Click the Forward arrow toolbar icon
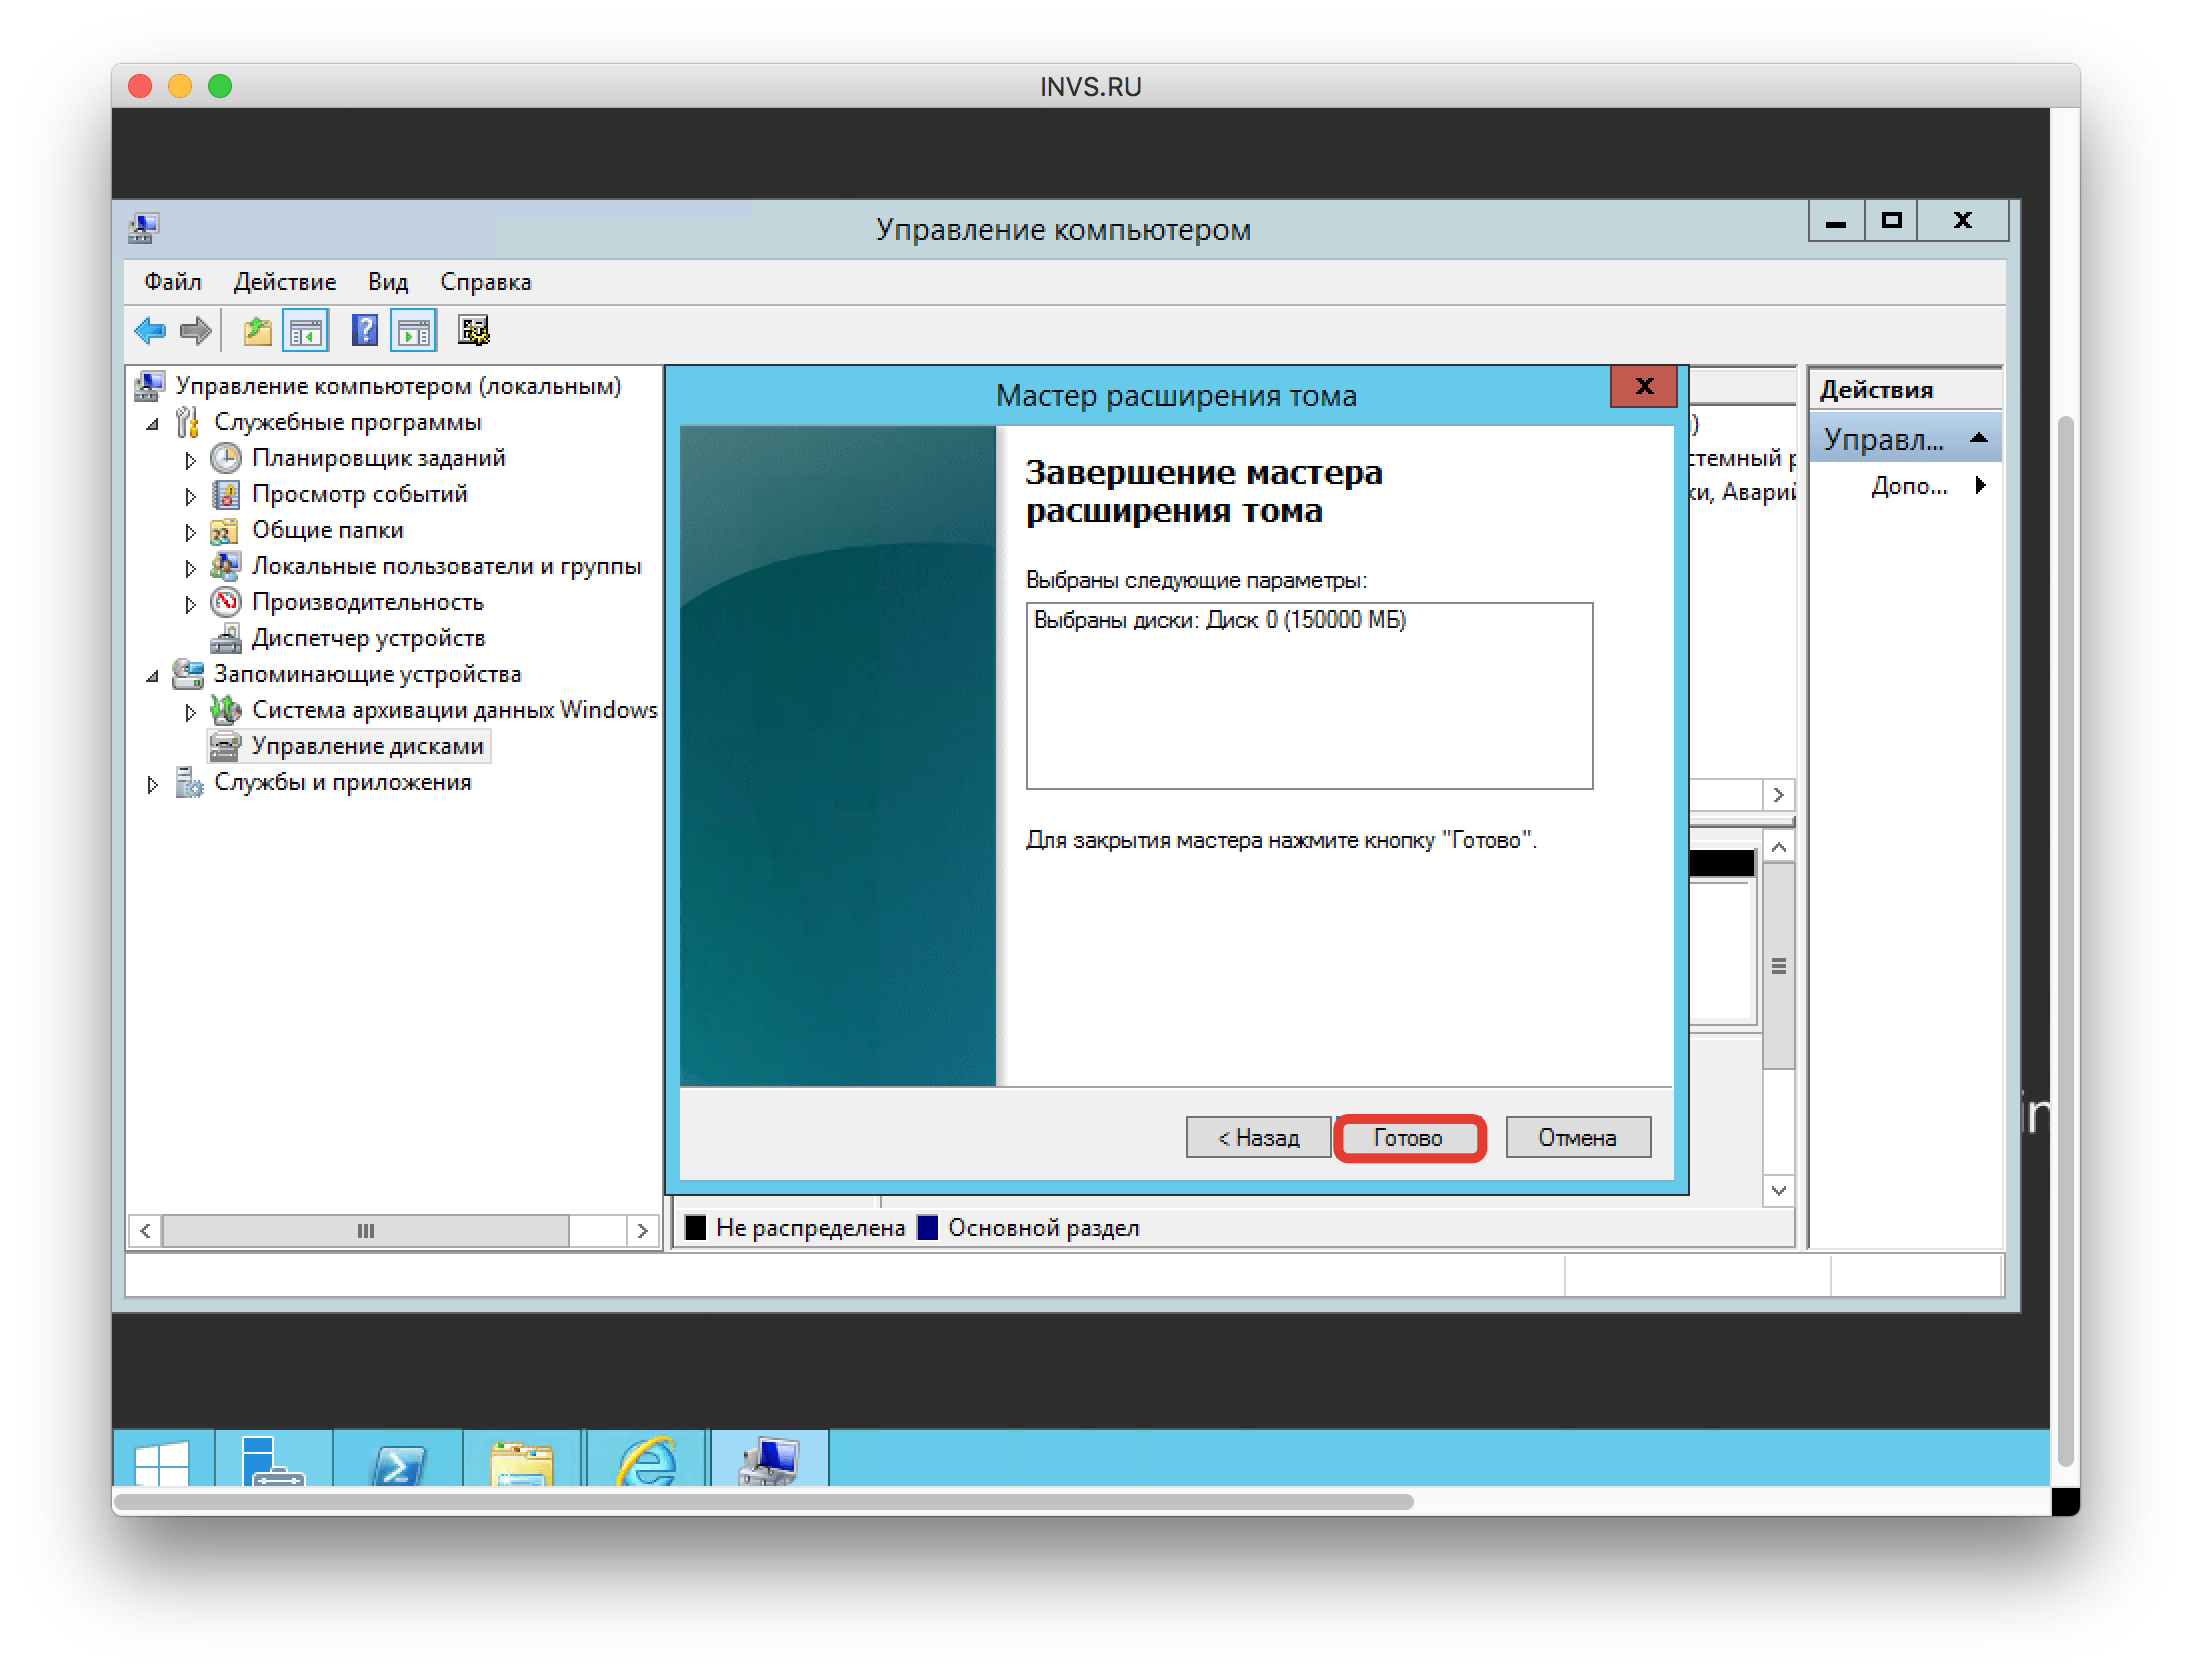The height and width of the screenshot is (1676, 2192). coord(195,331)
